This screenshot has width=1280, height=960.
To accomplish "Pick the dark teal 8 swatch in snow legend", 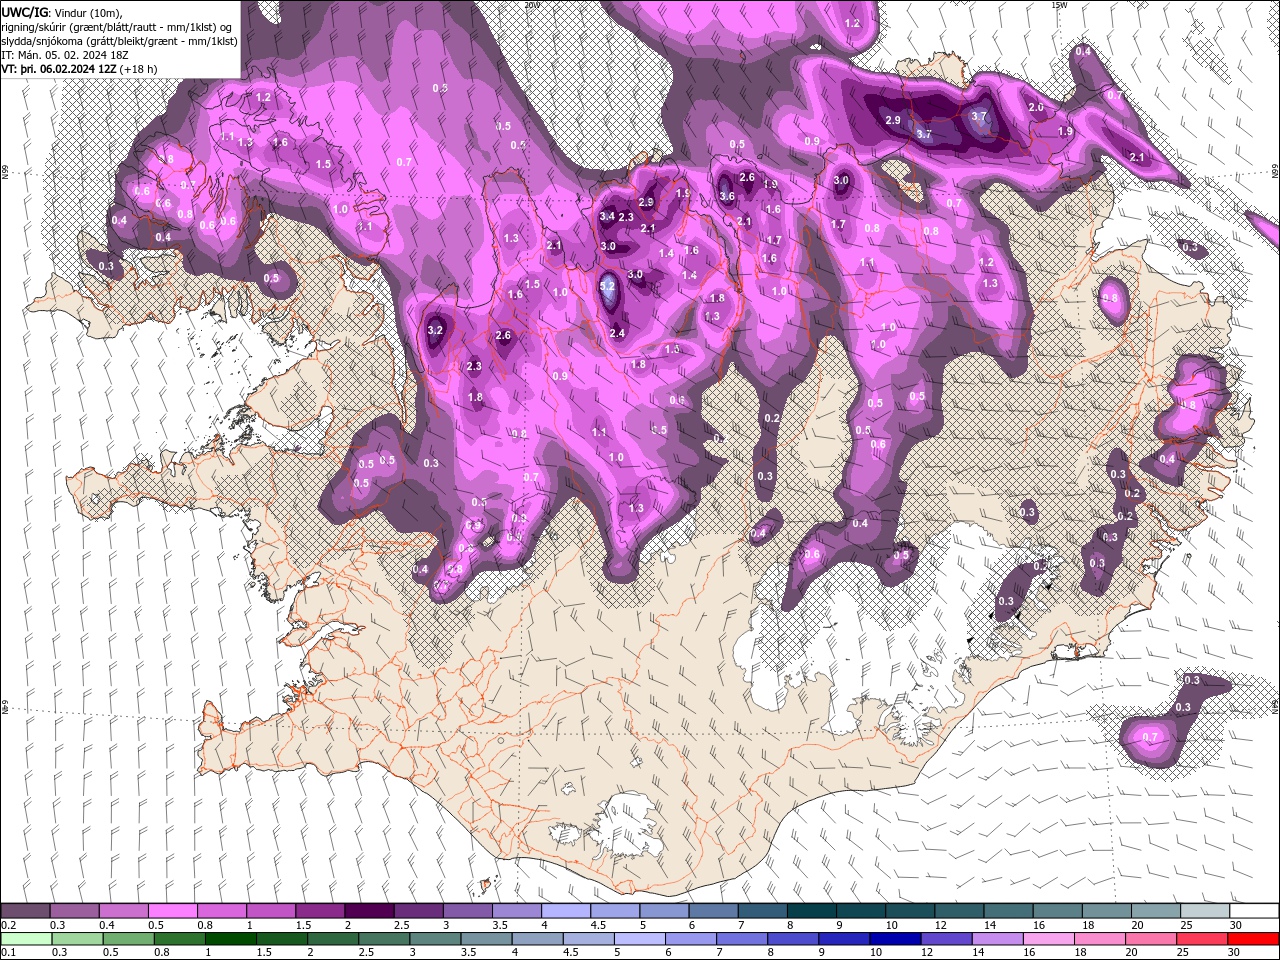I will pos(811,911).
